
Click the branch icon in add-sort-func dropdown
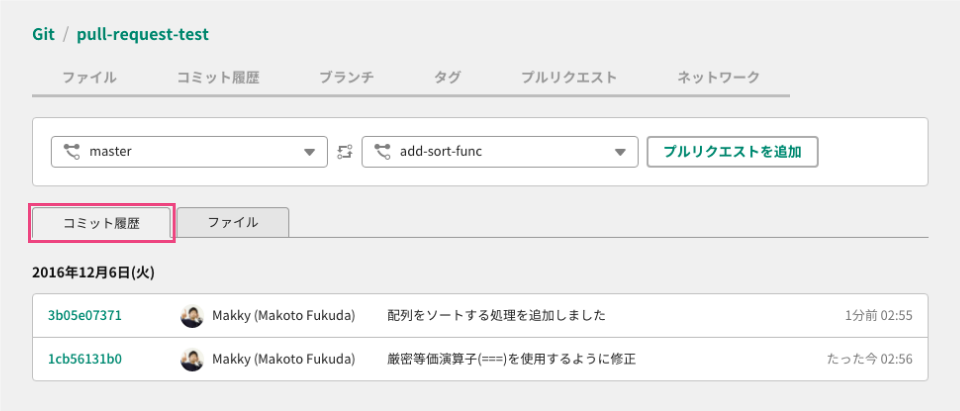coord(383,151)
